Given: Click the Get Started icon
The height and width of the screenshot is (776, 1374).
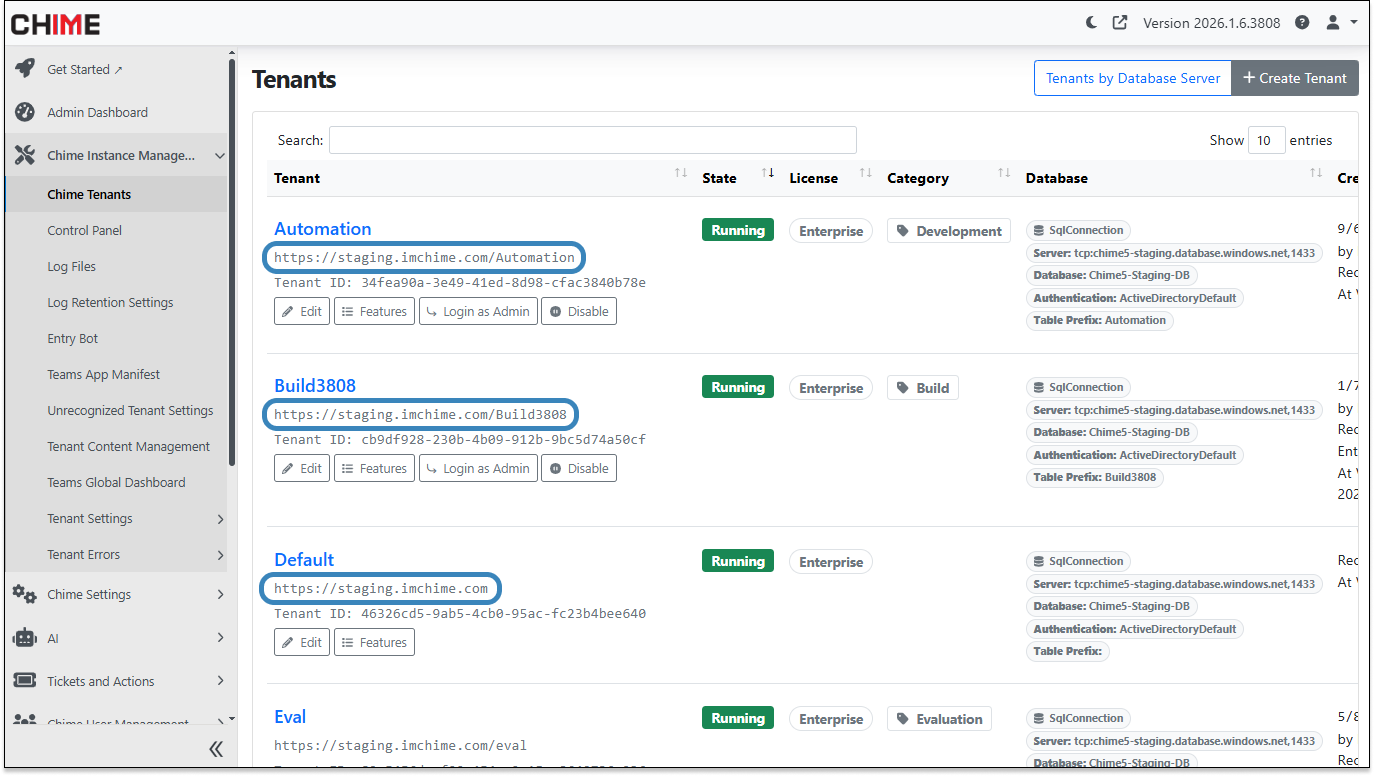Looking at the screenshot, I should click(24, 69).
